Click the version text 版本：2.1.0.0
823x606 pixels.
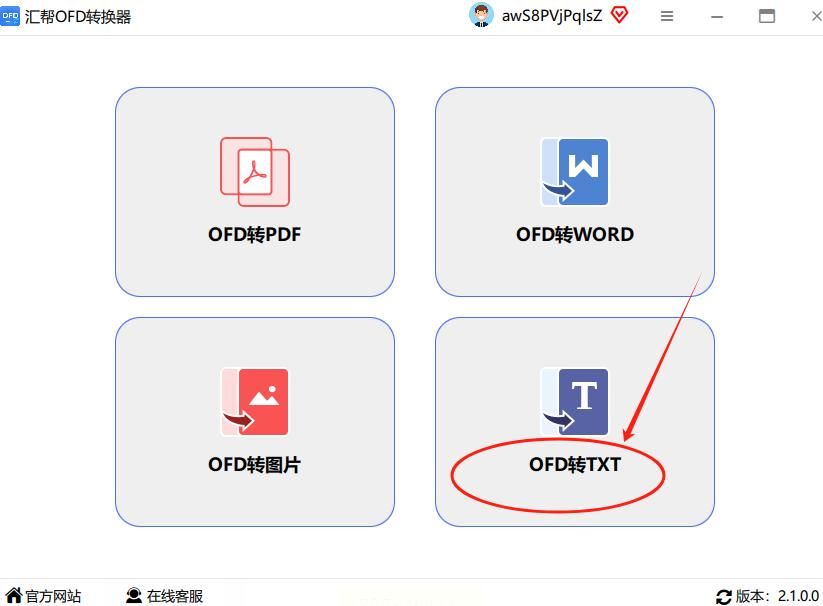coord(777,596)
